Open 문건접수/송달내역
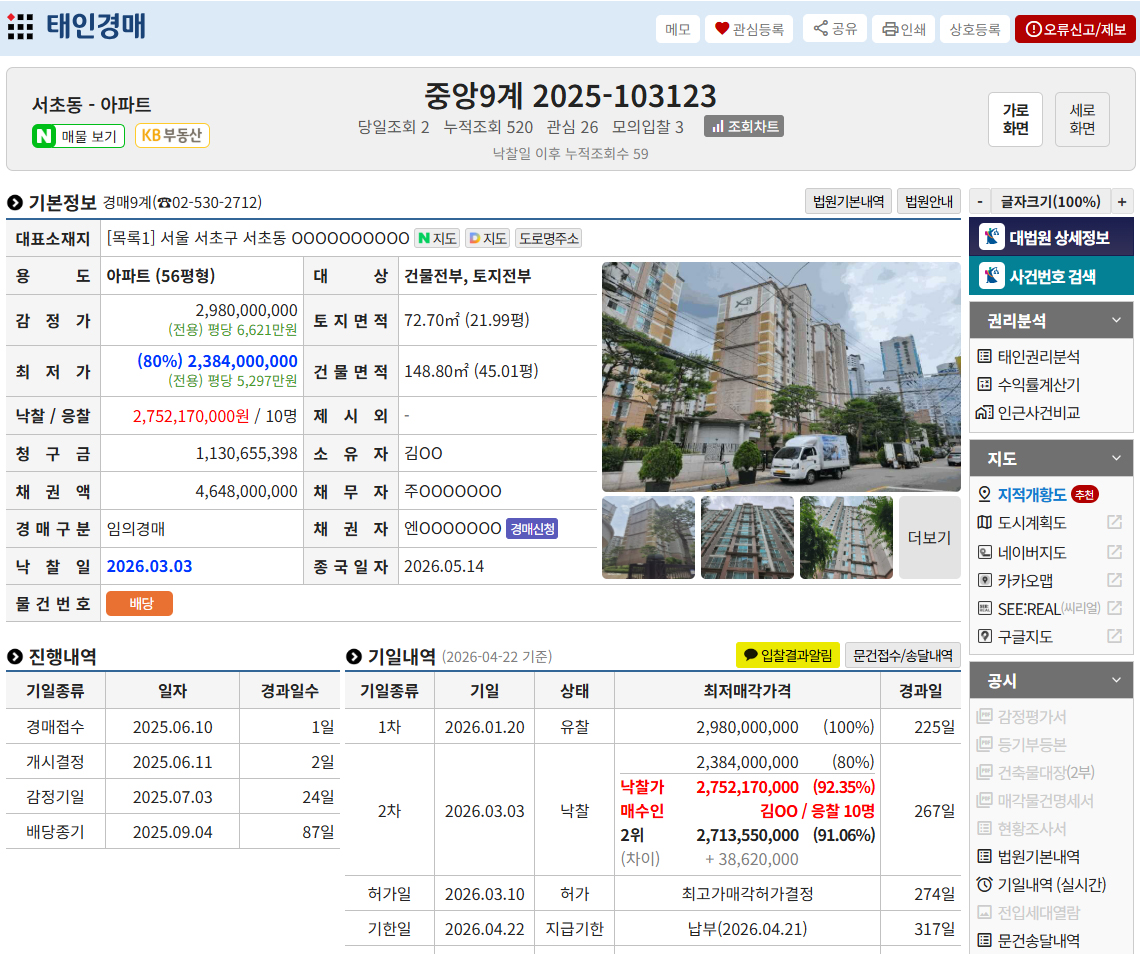1140x954 pixels. coord(903,655)
